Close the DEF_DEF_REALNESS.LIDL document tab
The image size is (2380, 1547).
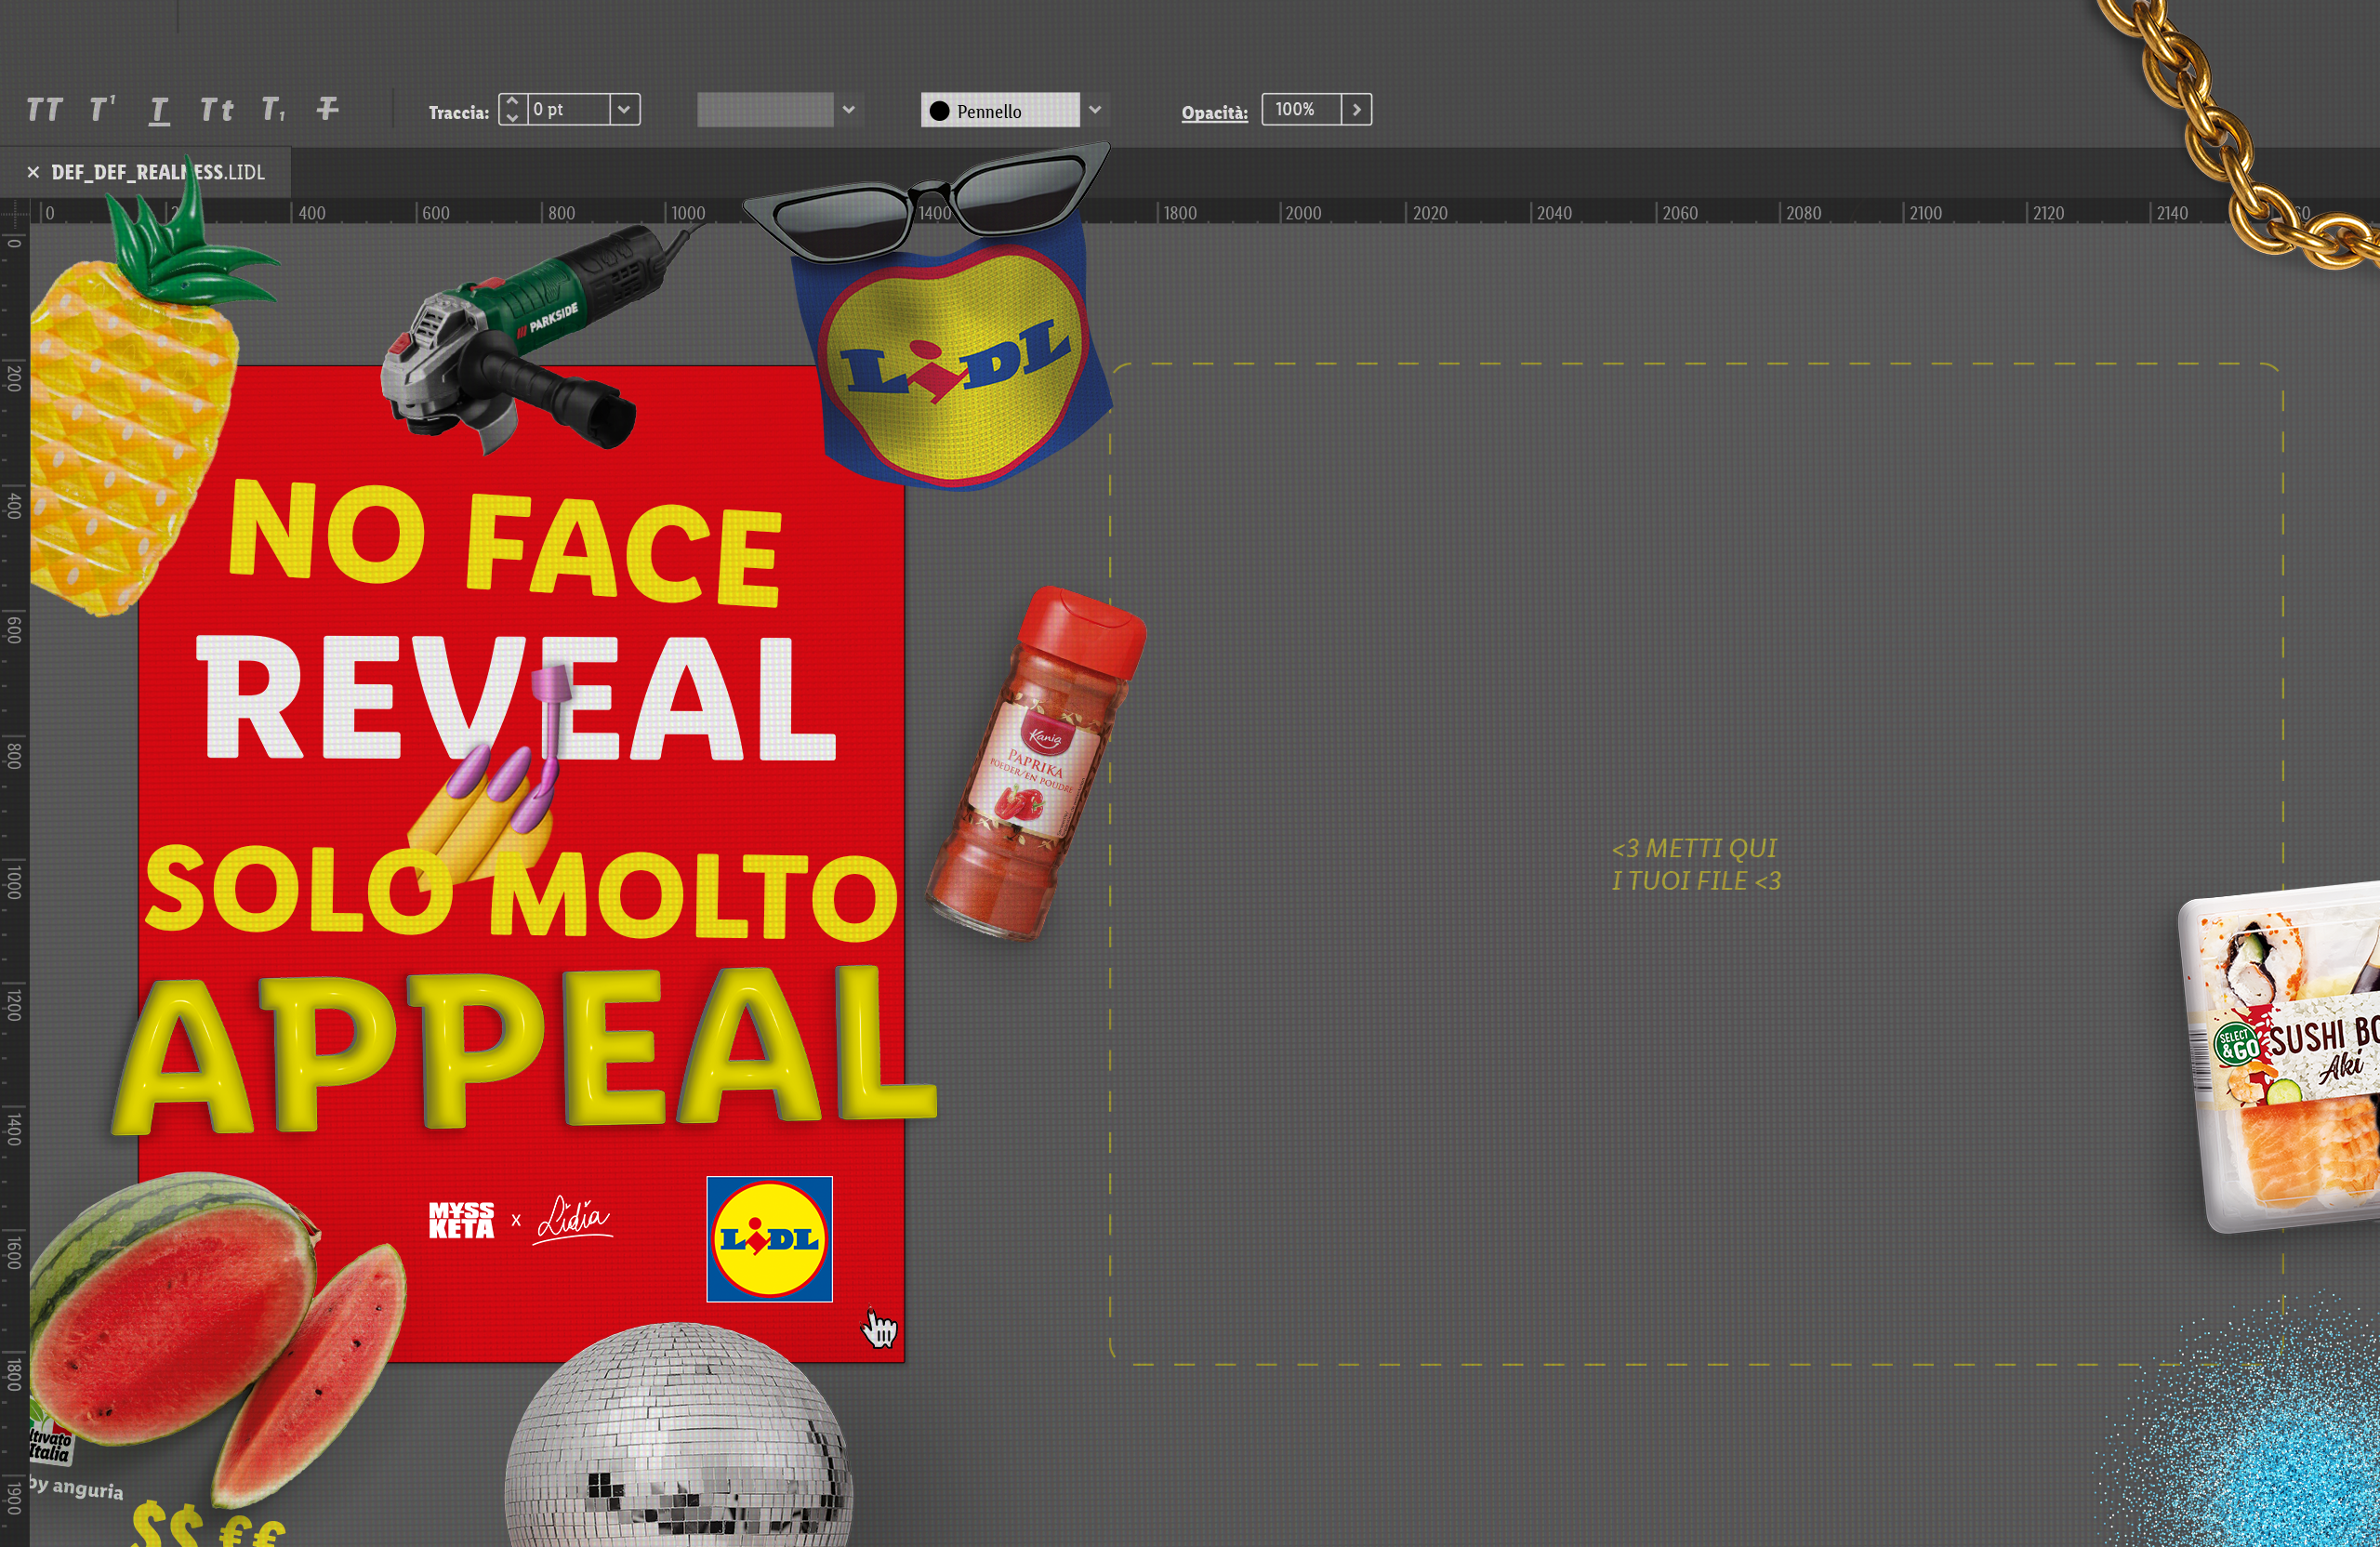(x=33, y=172)
